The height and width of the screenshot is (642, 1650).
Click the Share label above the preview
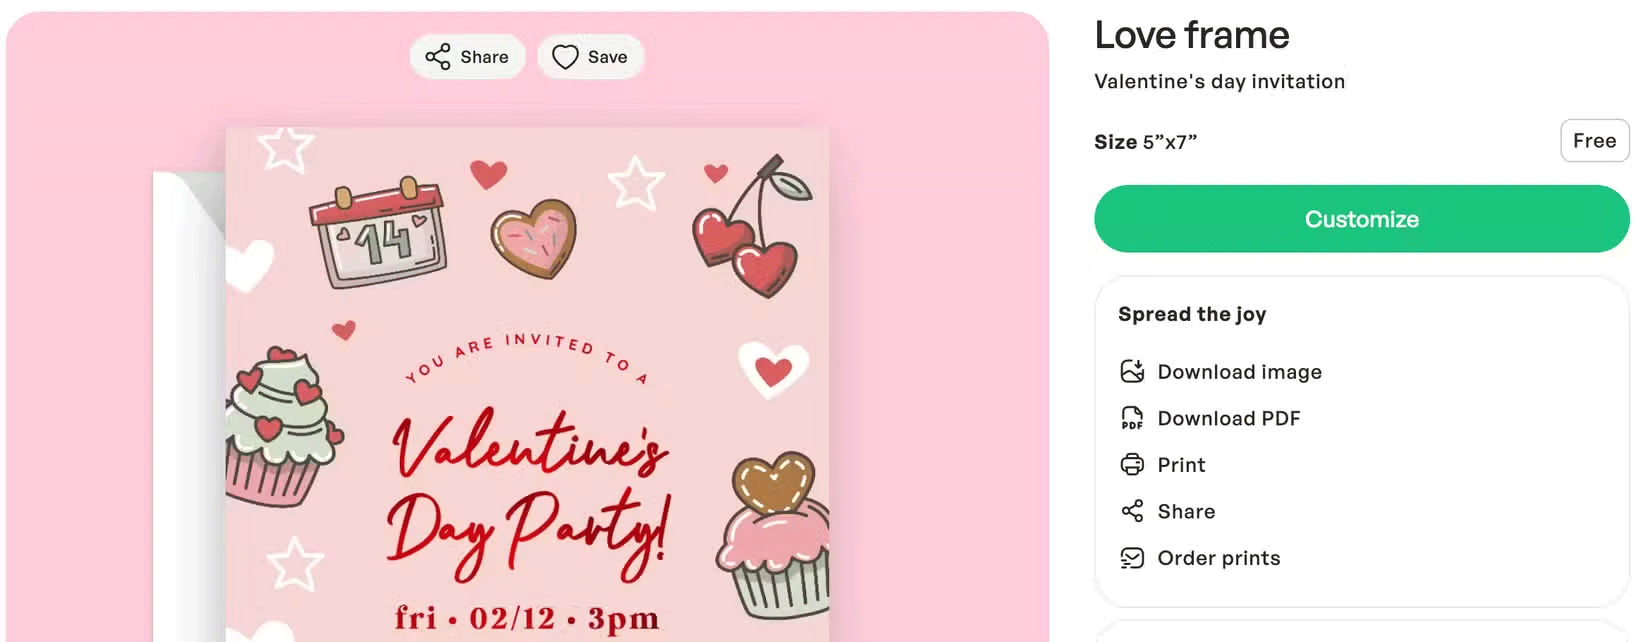coord(484,57)
